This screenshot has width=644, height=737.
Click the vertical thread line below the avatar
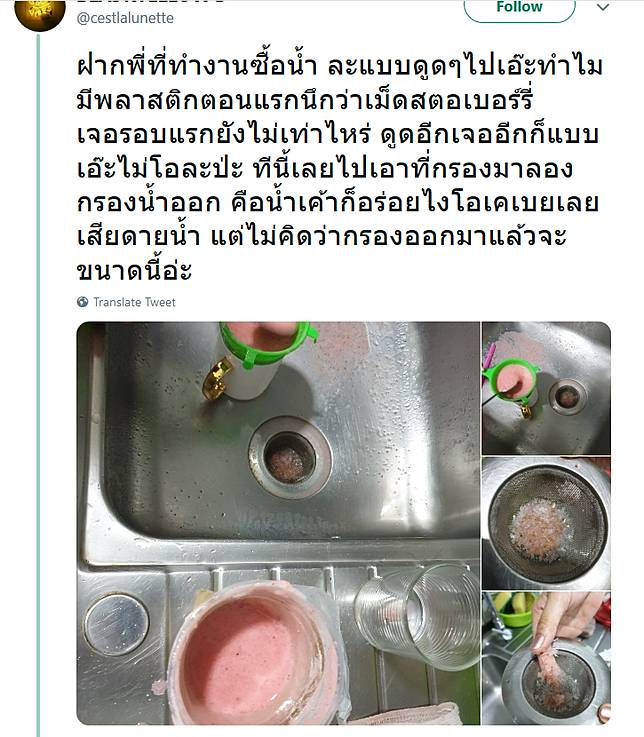(x=38, y=384)
